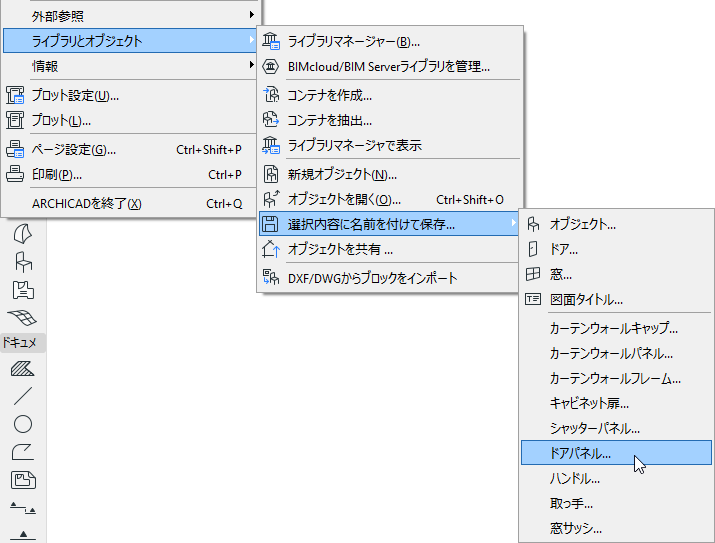This screenshot has width=715, height=543.
Task: Select the Line tool
Action: 22,397
